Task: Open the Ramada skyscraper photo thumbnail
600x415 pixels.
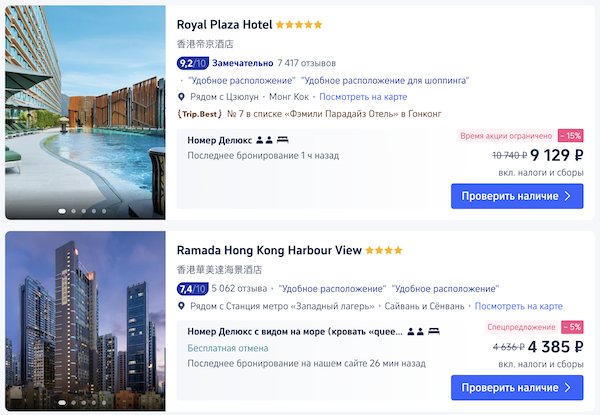Action: tap(85, 321)
